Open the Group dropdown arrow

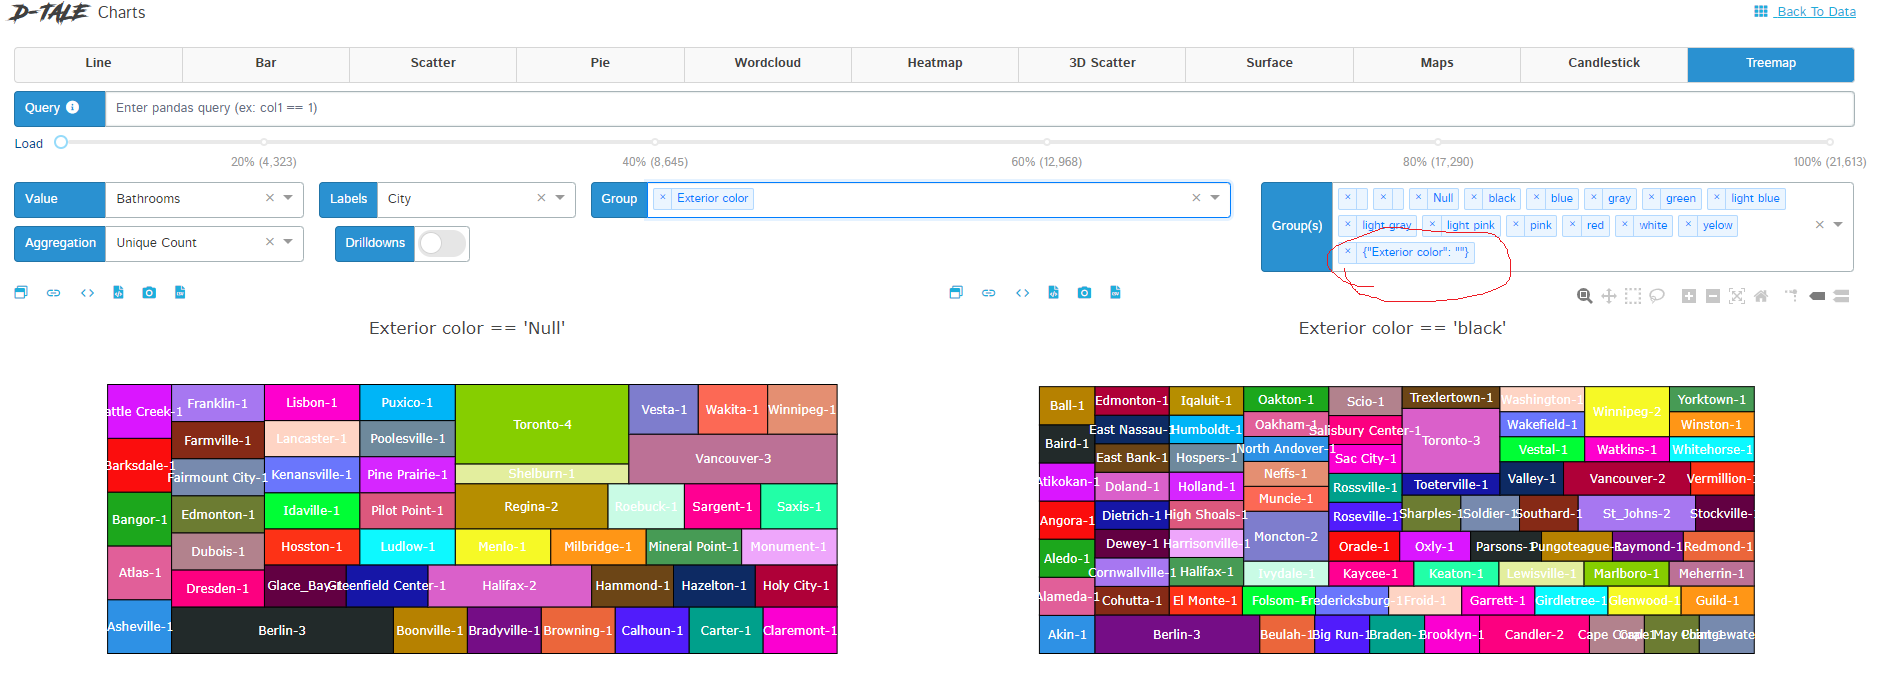(x=1215, y=198)
